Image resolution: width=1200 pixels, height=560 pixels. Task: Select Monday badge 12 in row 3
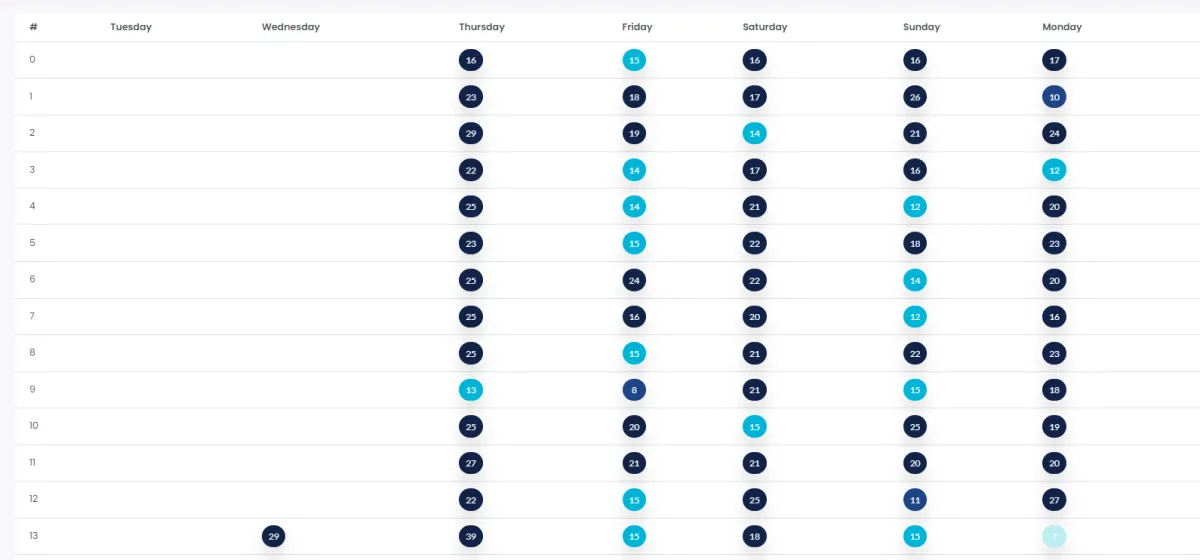click(x=1054, y=170)
